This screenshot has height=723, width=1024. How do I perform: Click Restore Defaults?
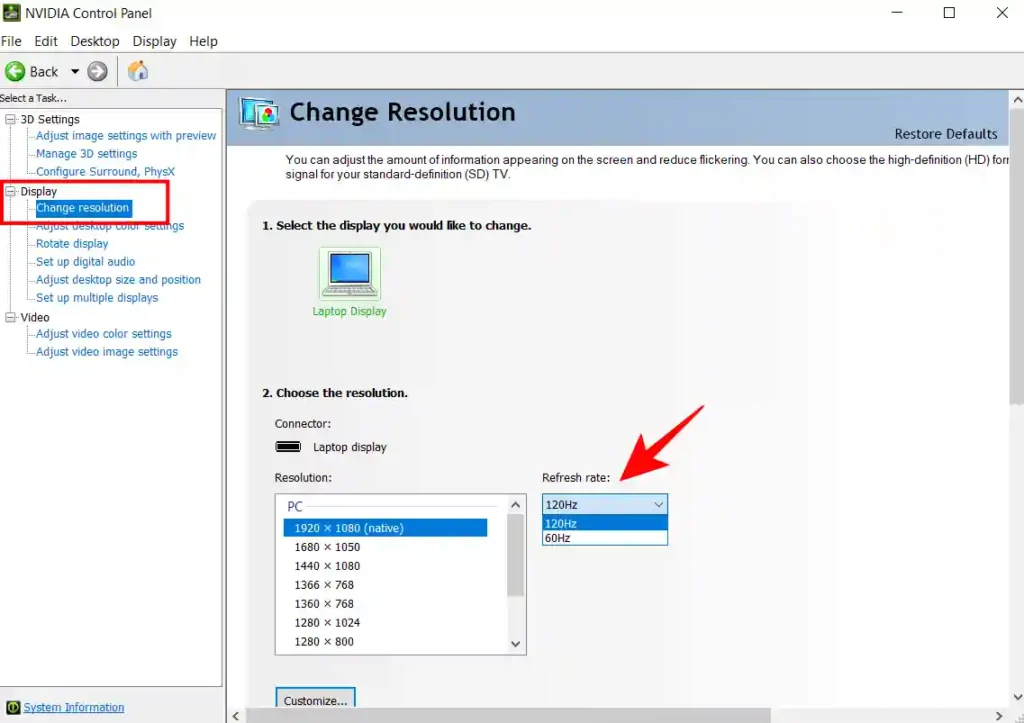[x=945, y=133]
